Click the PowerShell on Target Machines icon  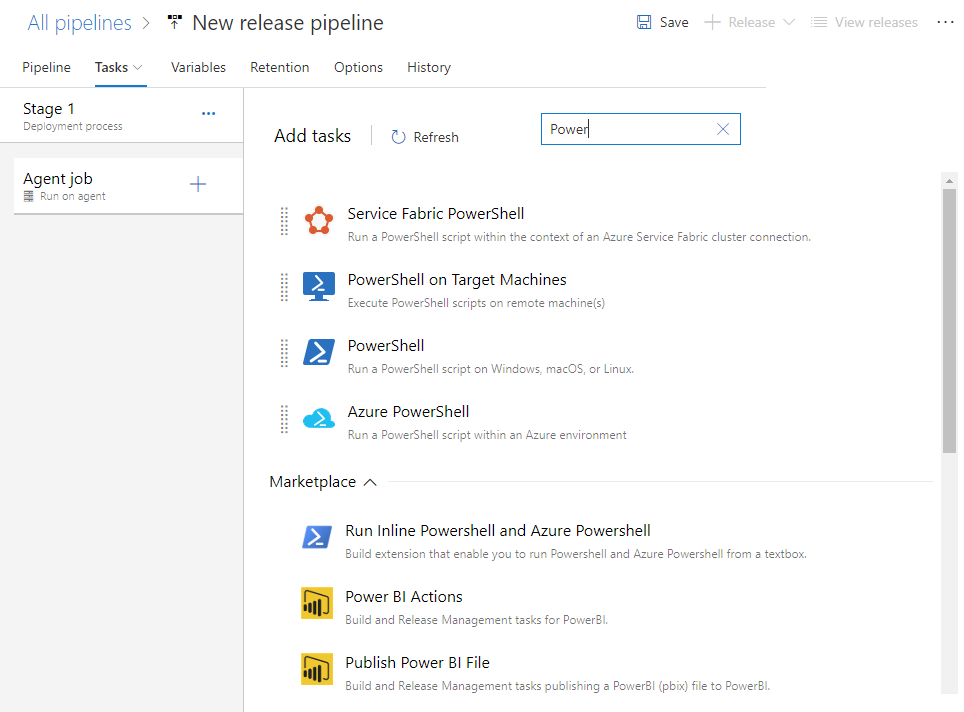(x=318, y=287)
